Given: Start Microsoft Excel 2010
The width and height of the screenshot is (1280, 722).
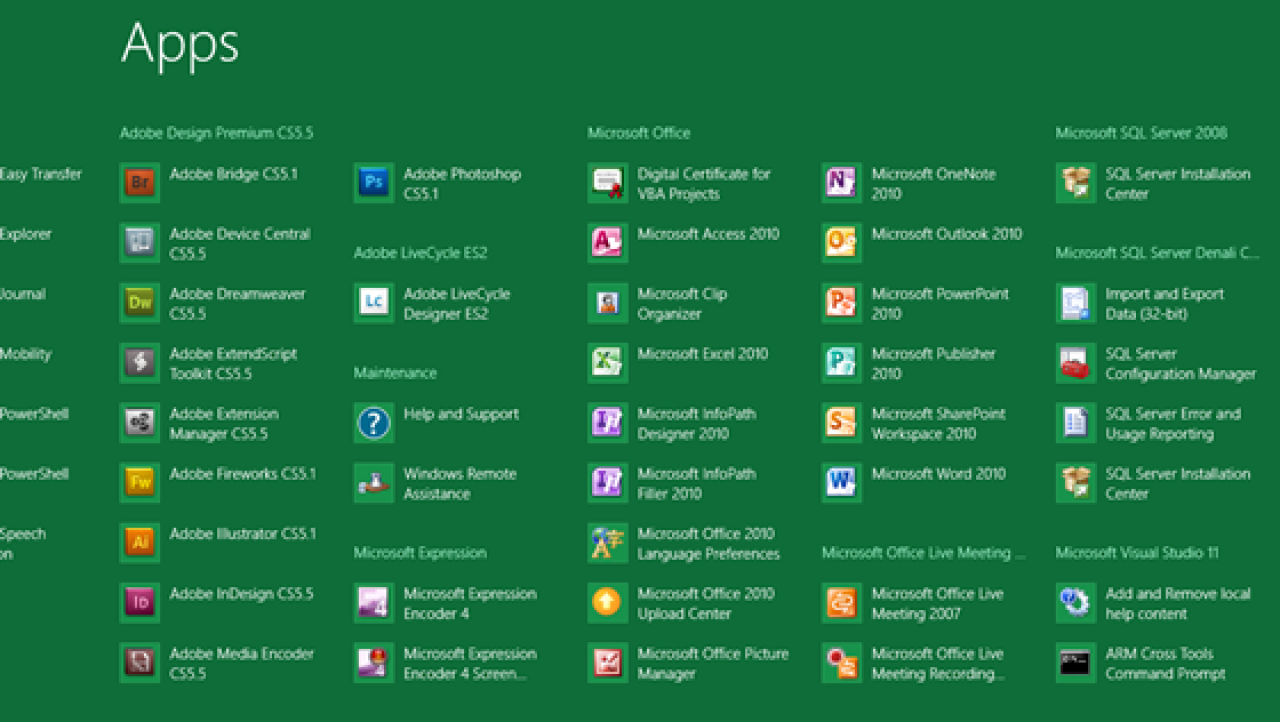Looking at the screenshot, I should [679, 363].
